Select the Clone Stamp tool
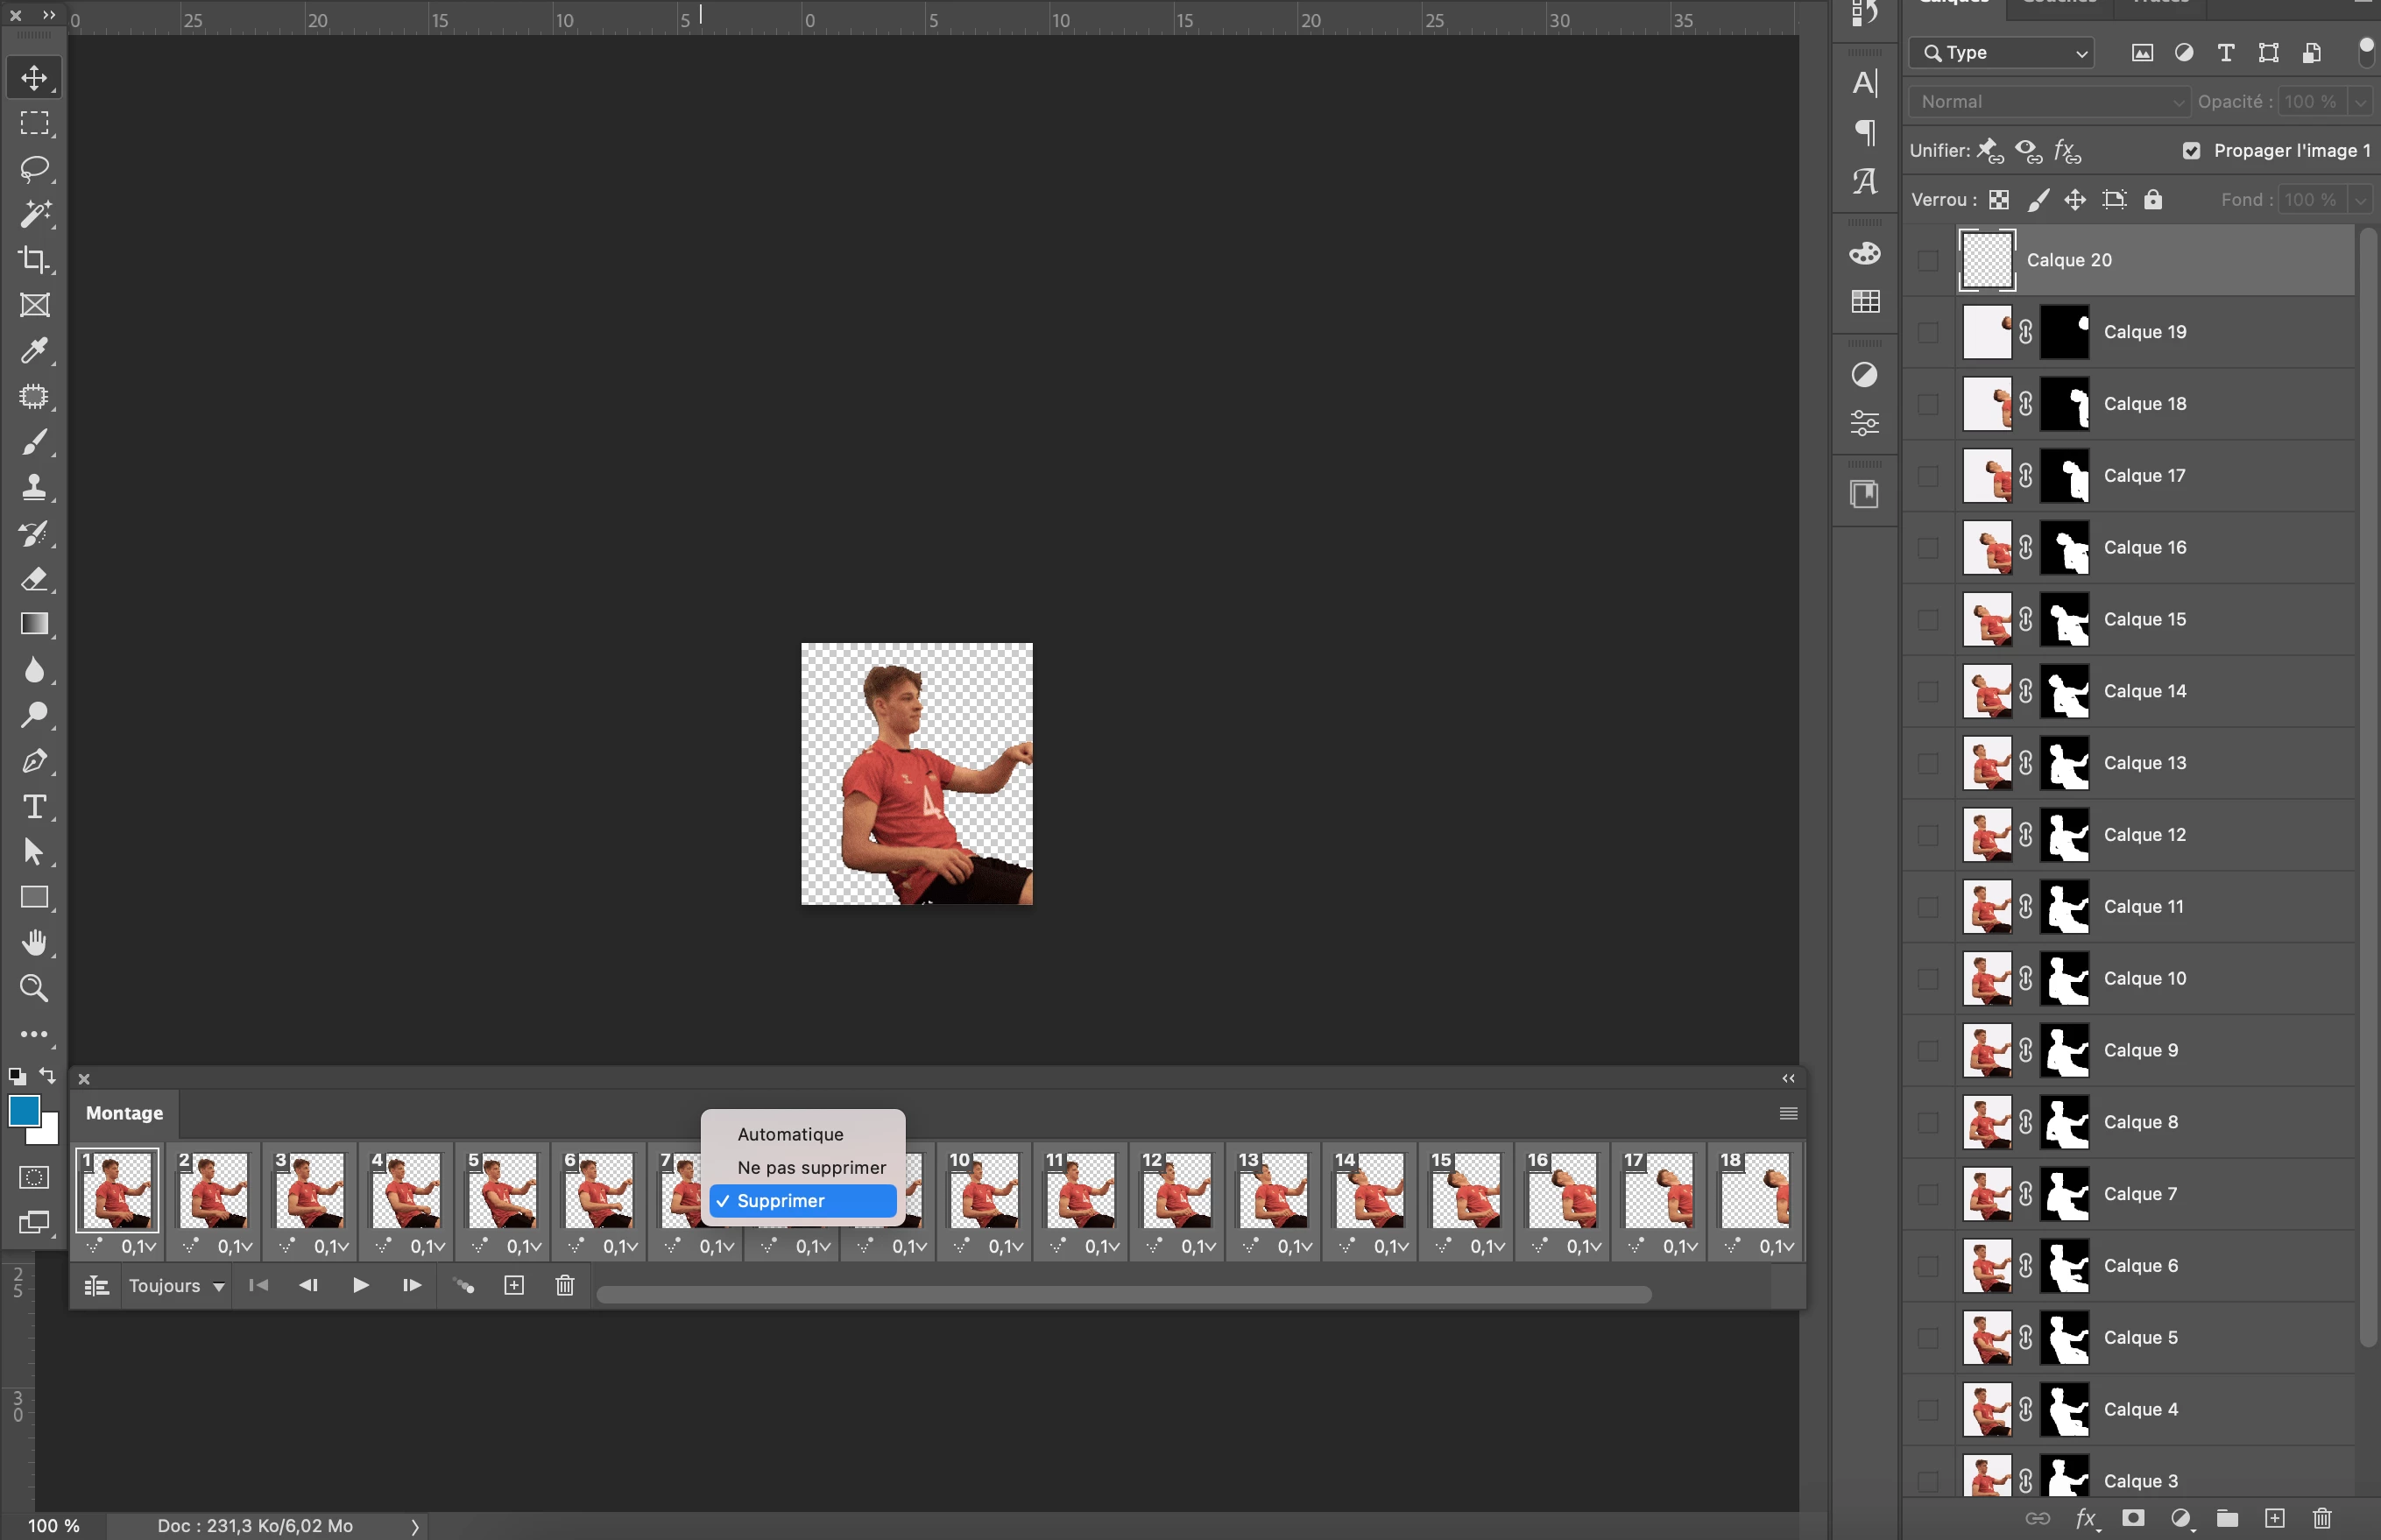This screenshot has width=2381, height=1540. coord(34,487)
